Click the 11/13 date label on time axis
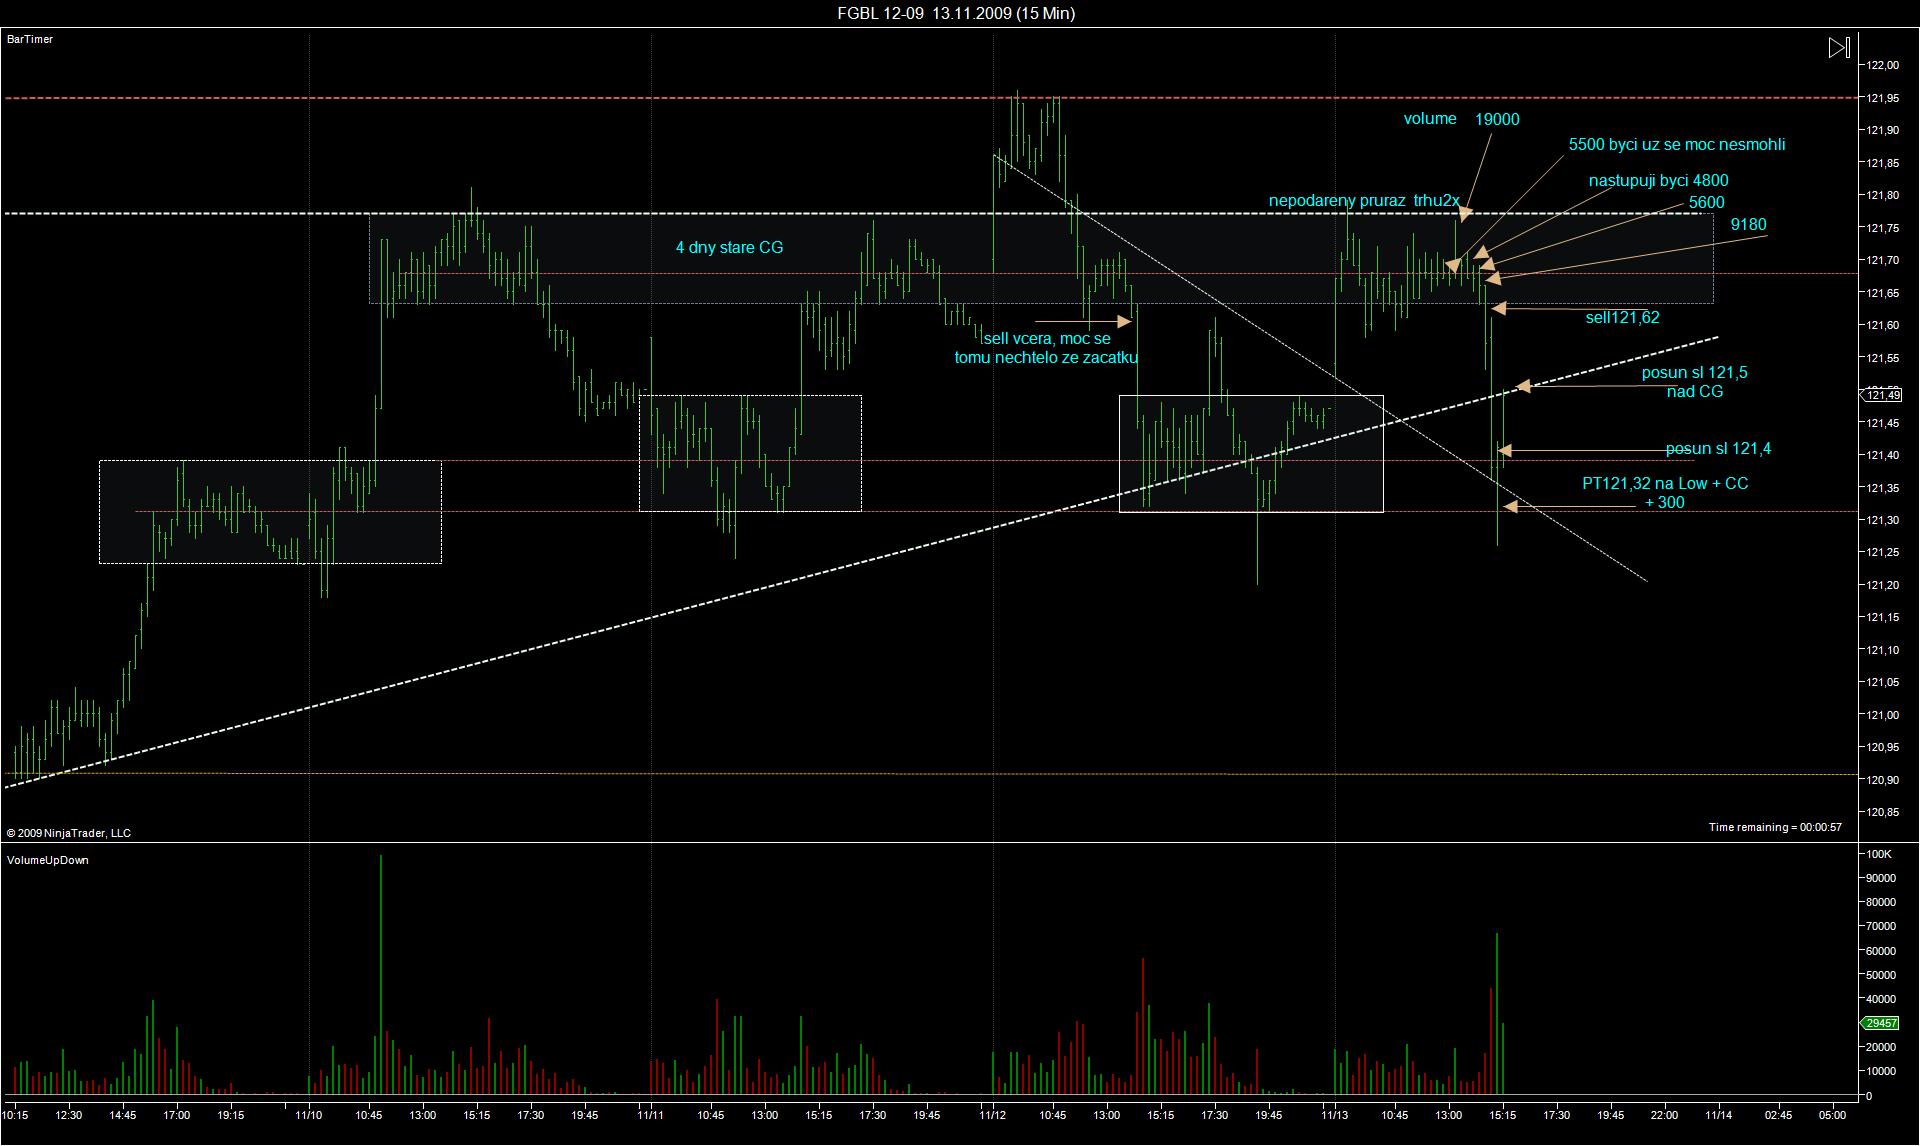 tap(1335, 1114)
